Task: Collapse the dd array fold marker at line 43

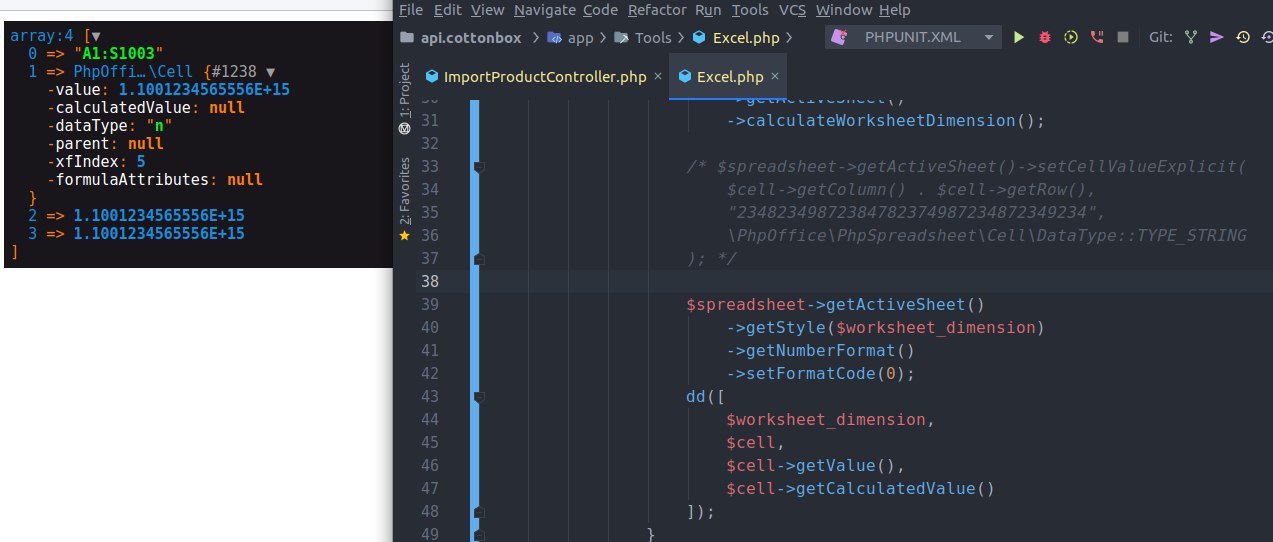Action: [480, 397]
